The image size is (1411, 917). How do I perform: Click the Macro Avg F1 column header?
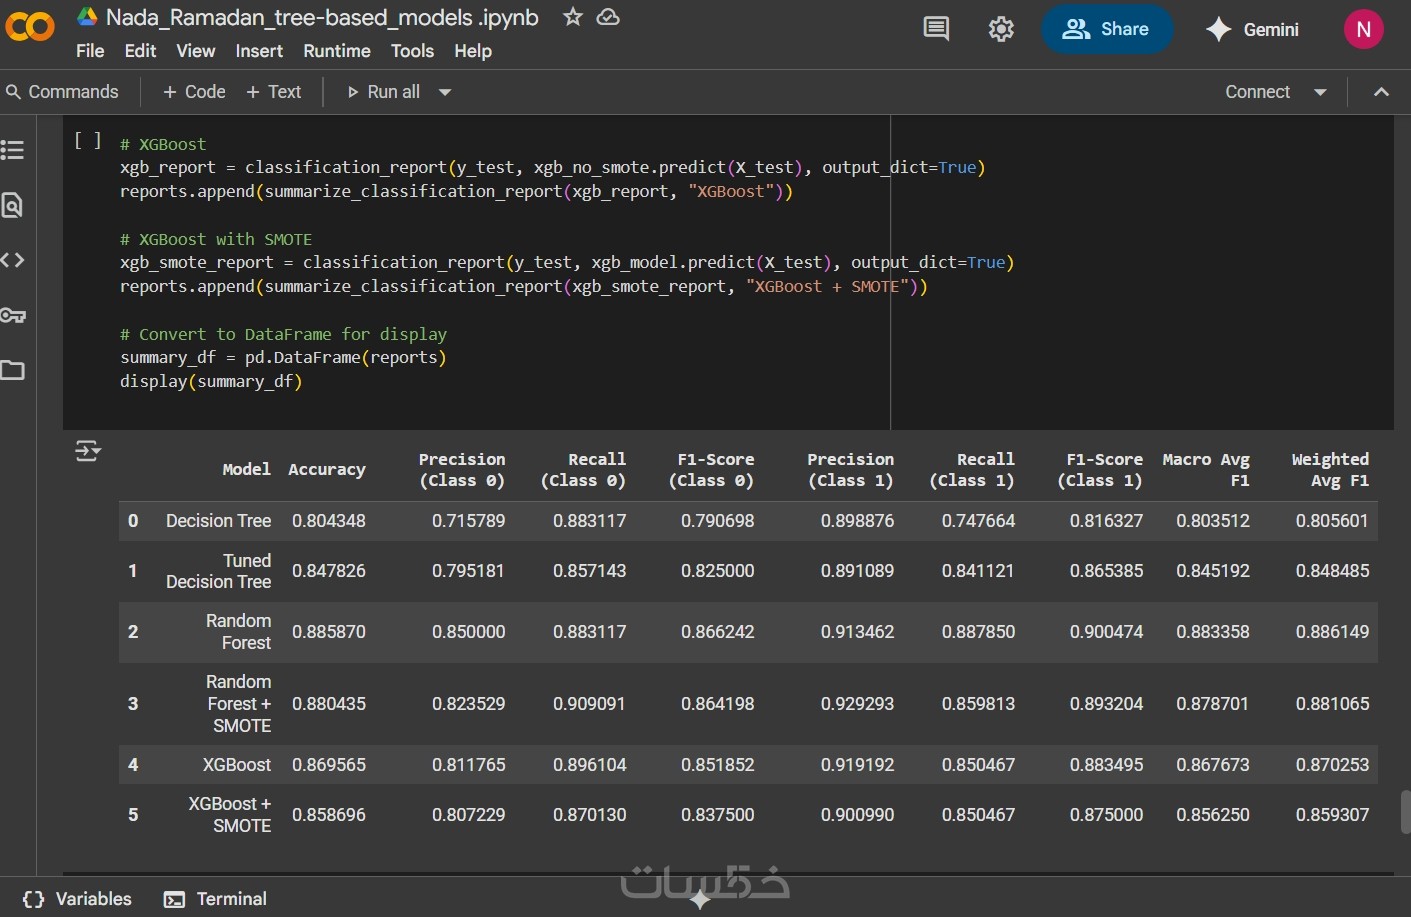click(1206, 470)
